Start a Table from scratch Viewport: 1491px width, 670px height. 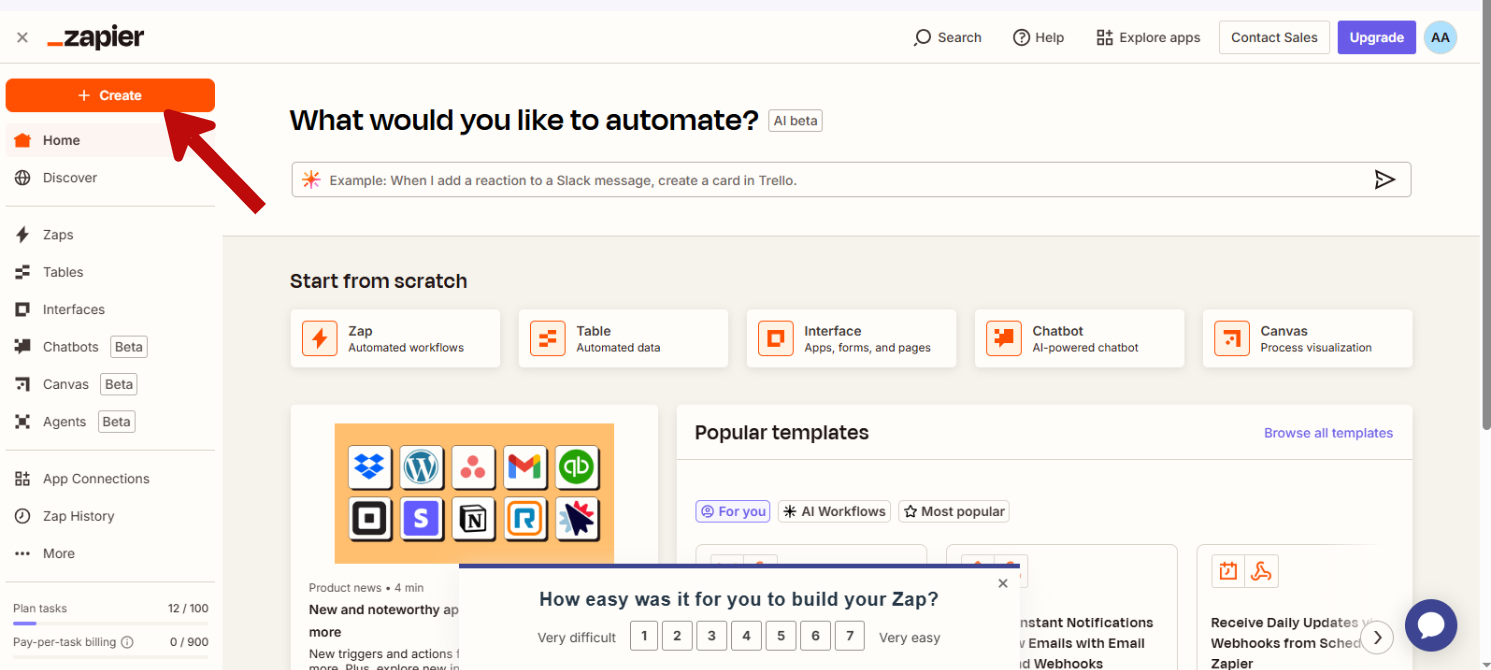[623, 338]
